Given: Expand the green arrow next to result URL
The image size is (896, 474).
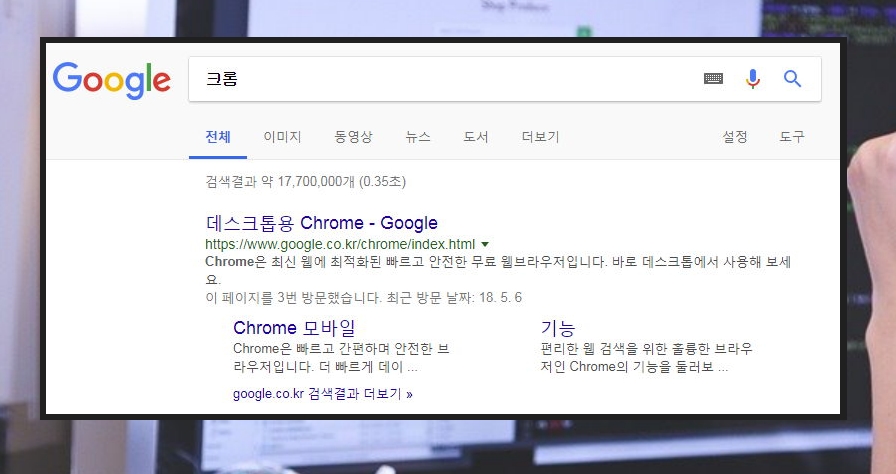Looking at the screenshot, I should (485, 244).
